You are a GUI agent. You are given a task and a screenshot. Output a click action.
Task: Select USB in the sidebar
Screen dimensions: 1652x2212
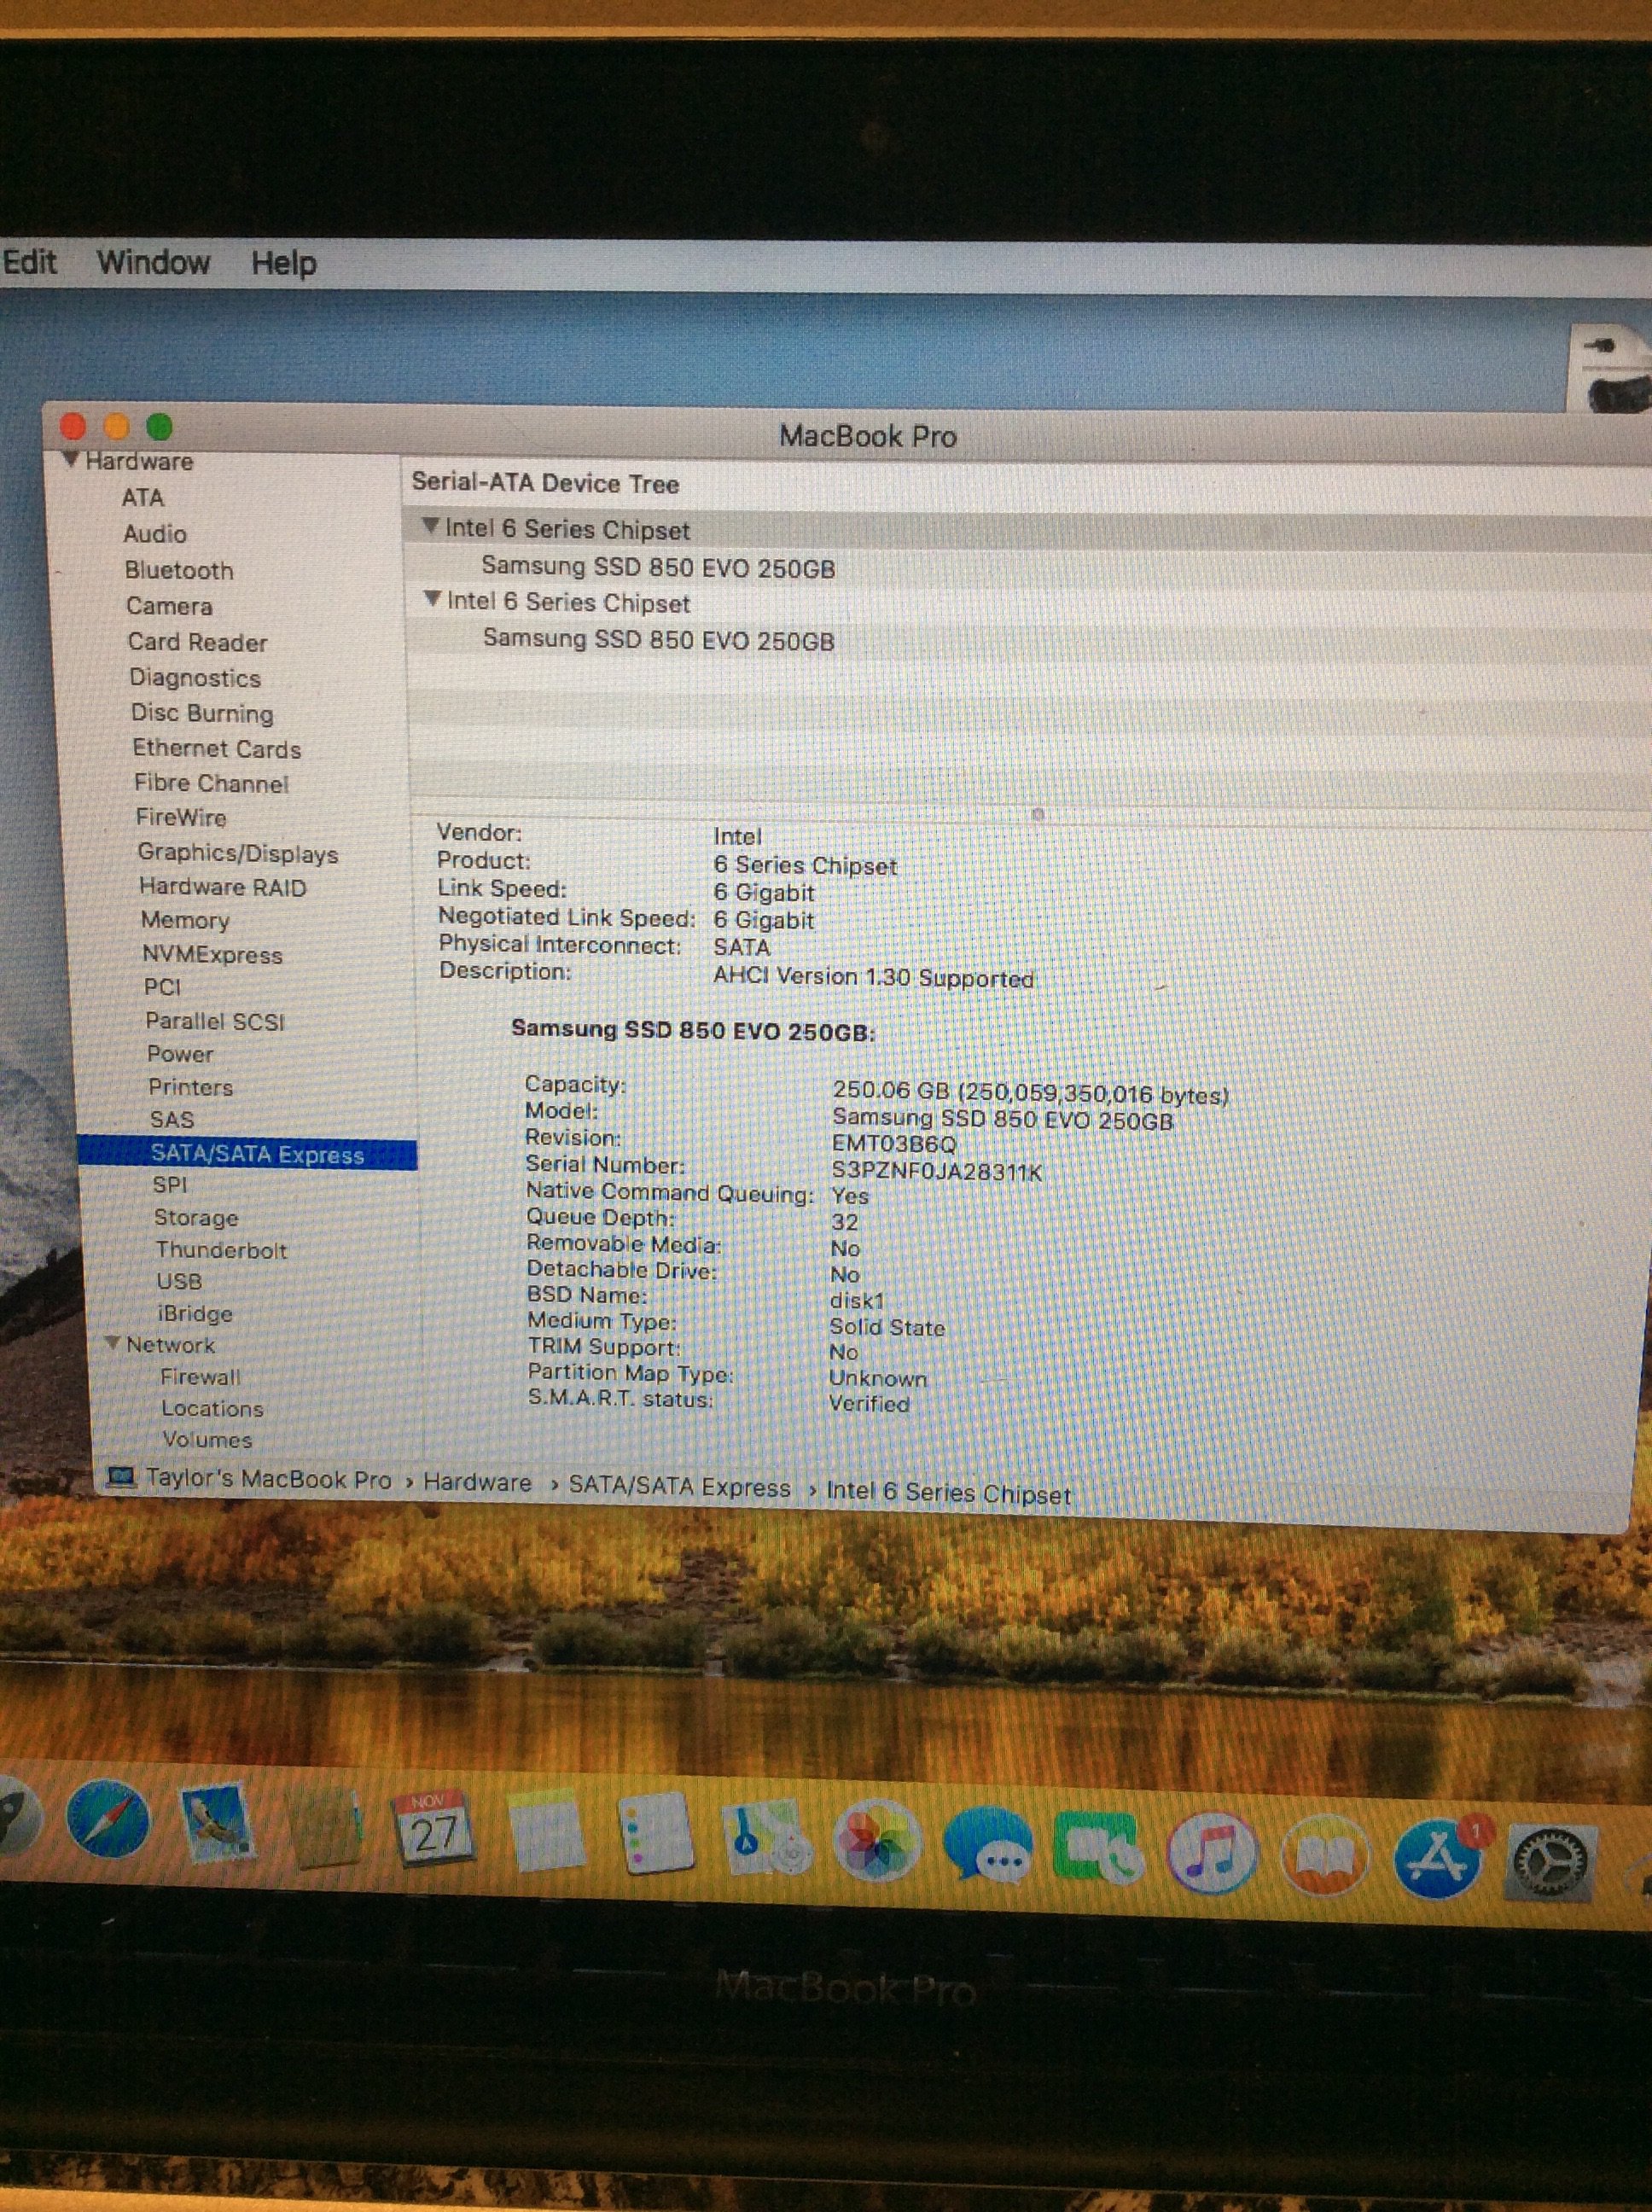tap(179, 1281)
